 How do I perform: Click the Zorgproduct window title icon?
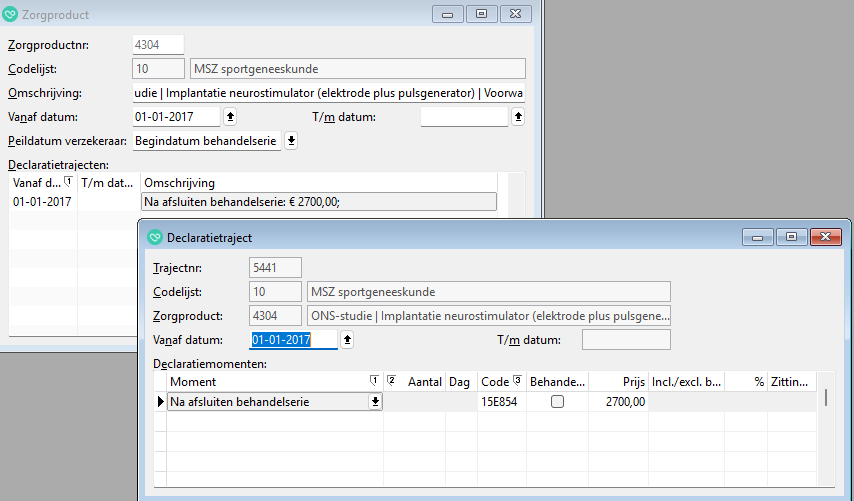tap(10, 15)
